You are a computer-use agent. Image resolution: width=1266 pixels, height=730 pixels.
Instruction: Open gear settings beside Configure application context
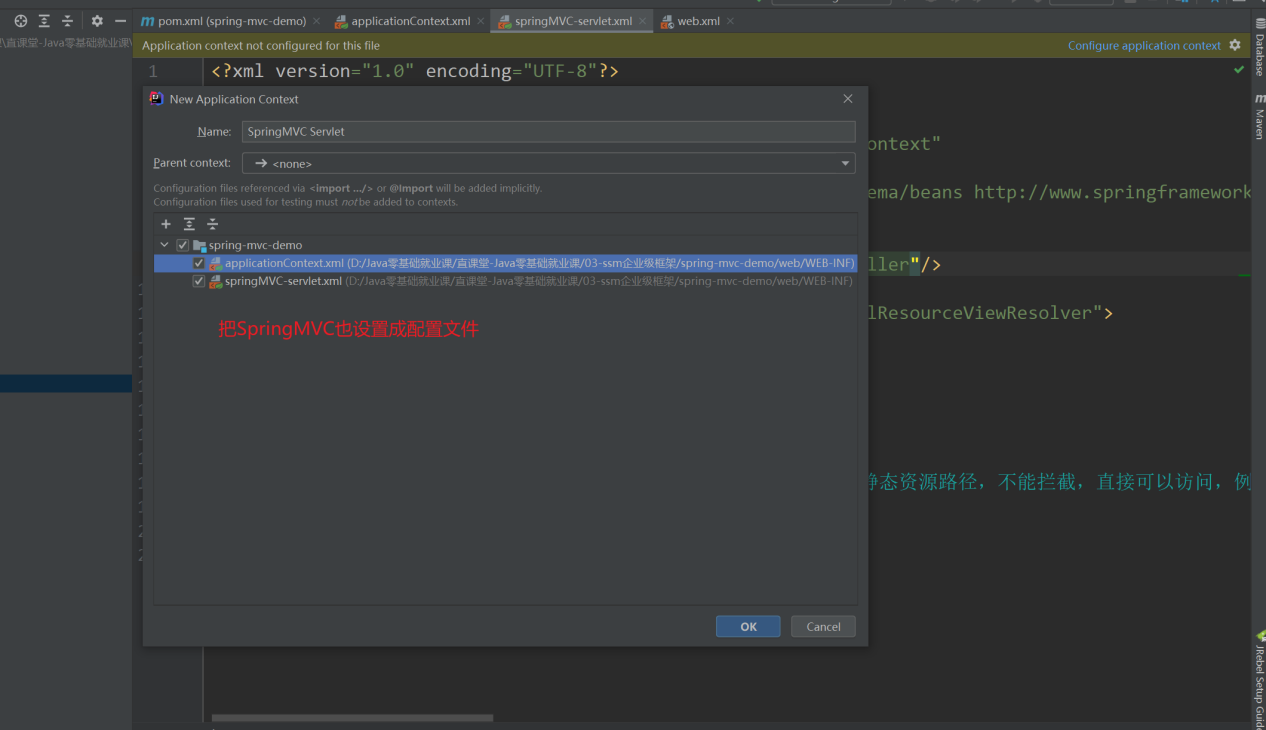pyautogui.click(x=1235, y=45)
